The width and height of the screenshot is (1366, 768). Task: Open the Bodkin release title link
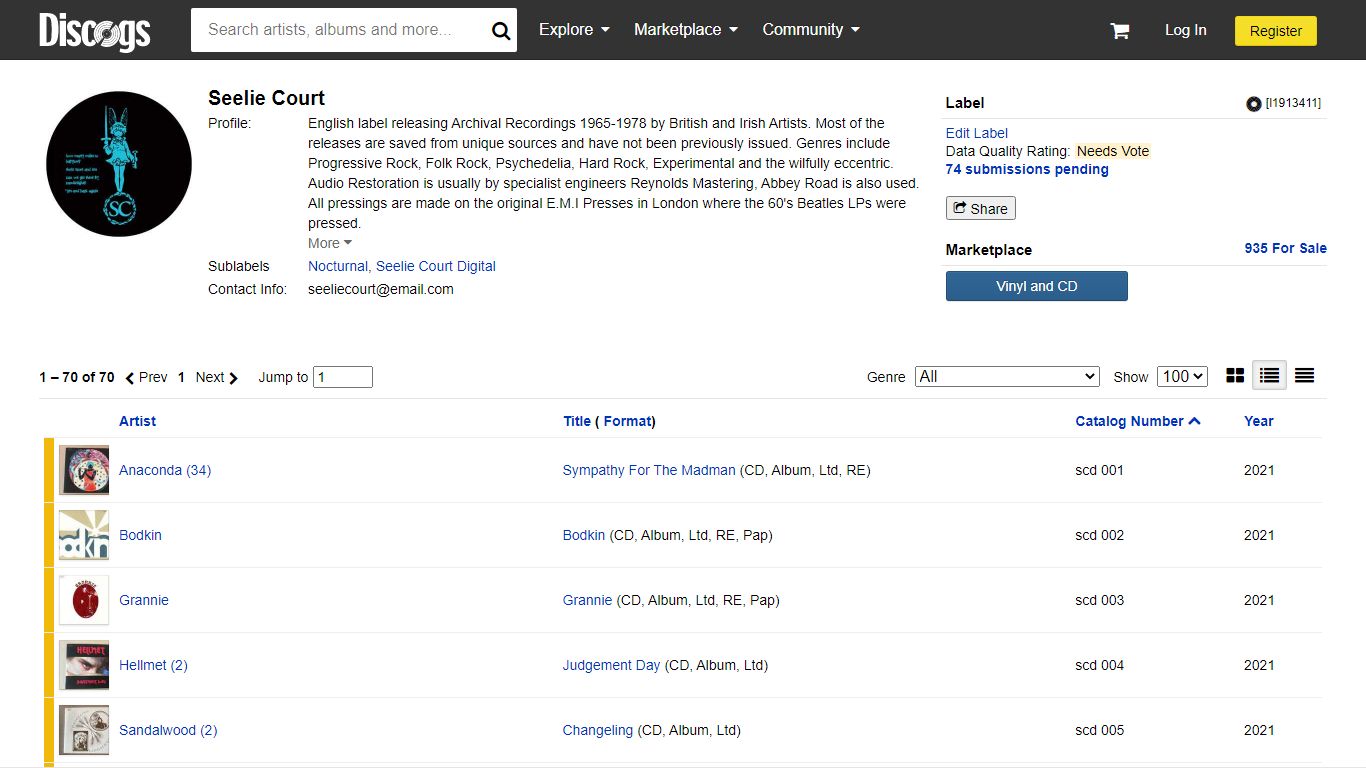point(584,535)
